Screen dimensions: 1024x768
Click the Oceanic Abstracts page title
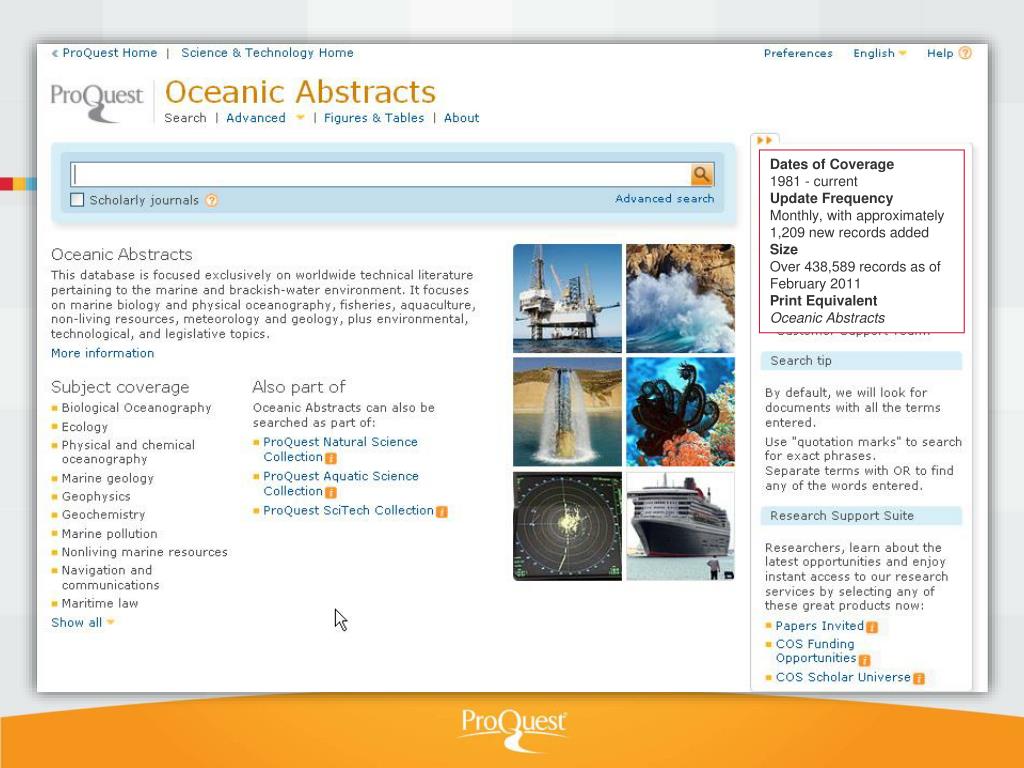300,91
